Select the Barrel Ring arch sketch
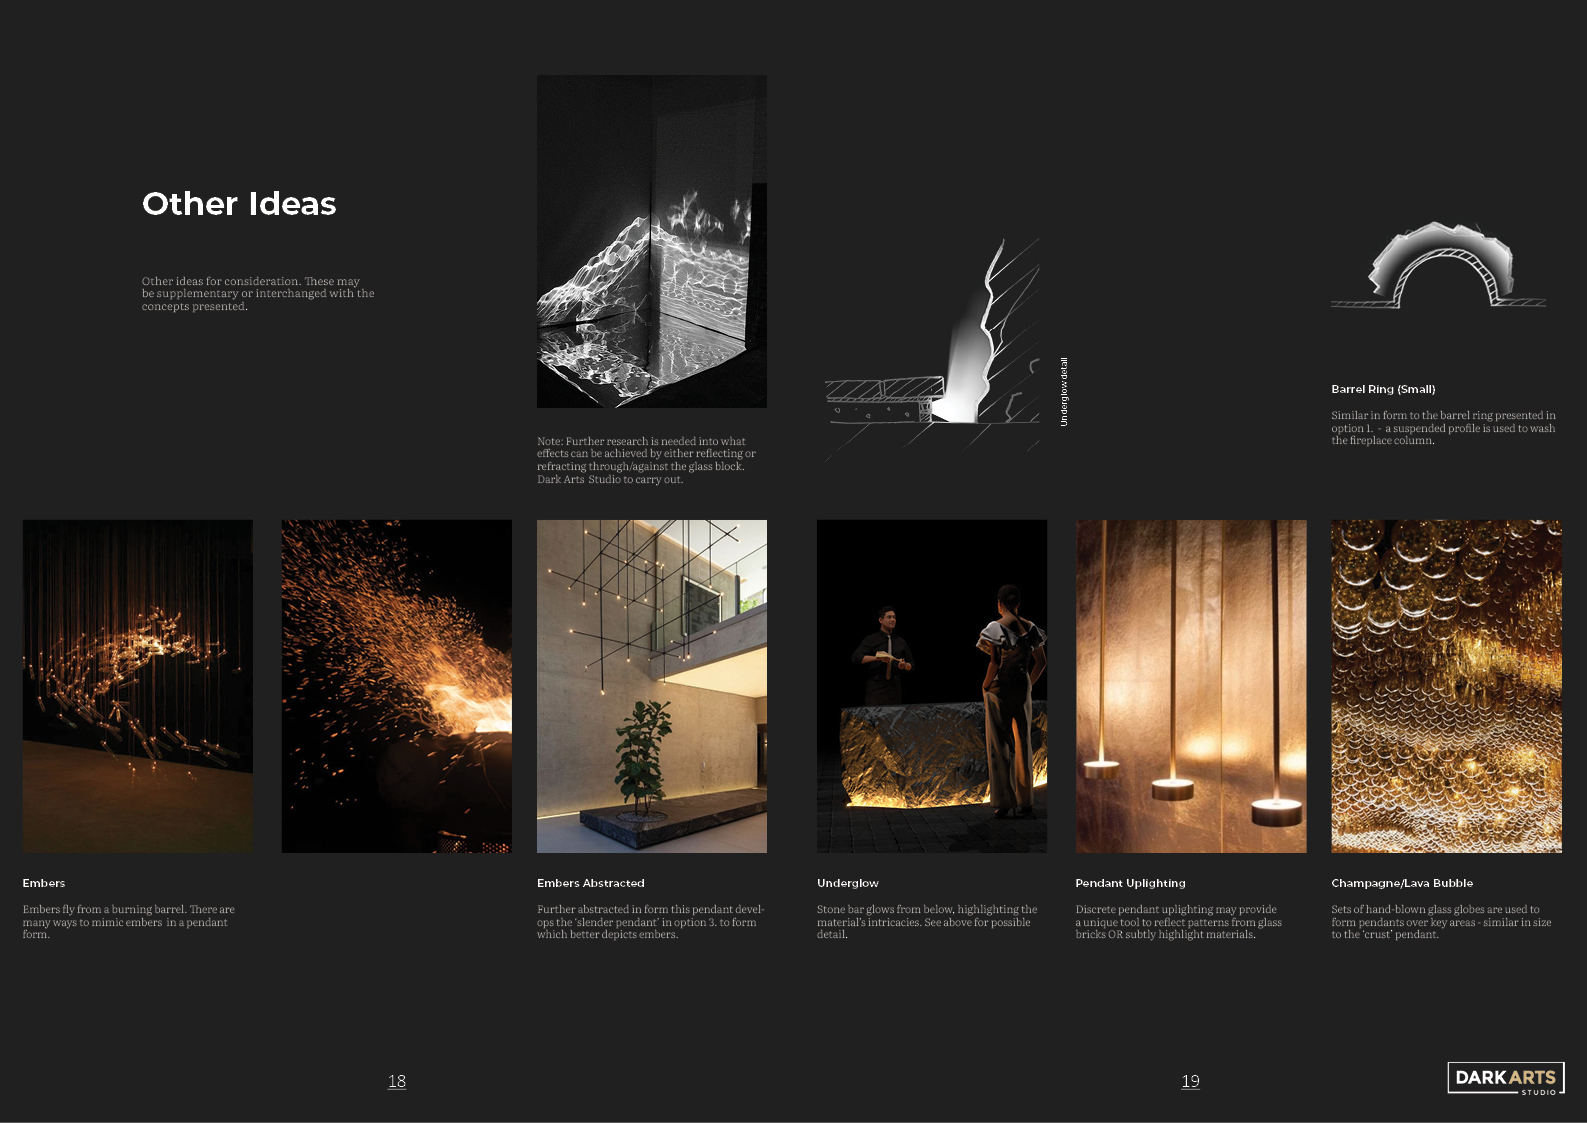Screen dimensions: 1587x1123 tap(1439, 267)
